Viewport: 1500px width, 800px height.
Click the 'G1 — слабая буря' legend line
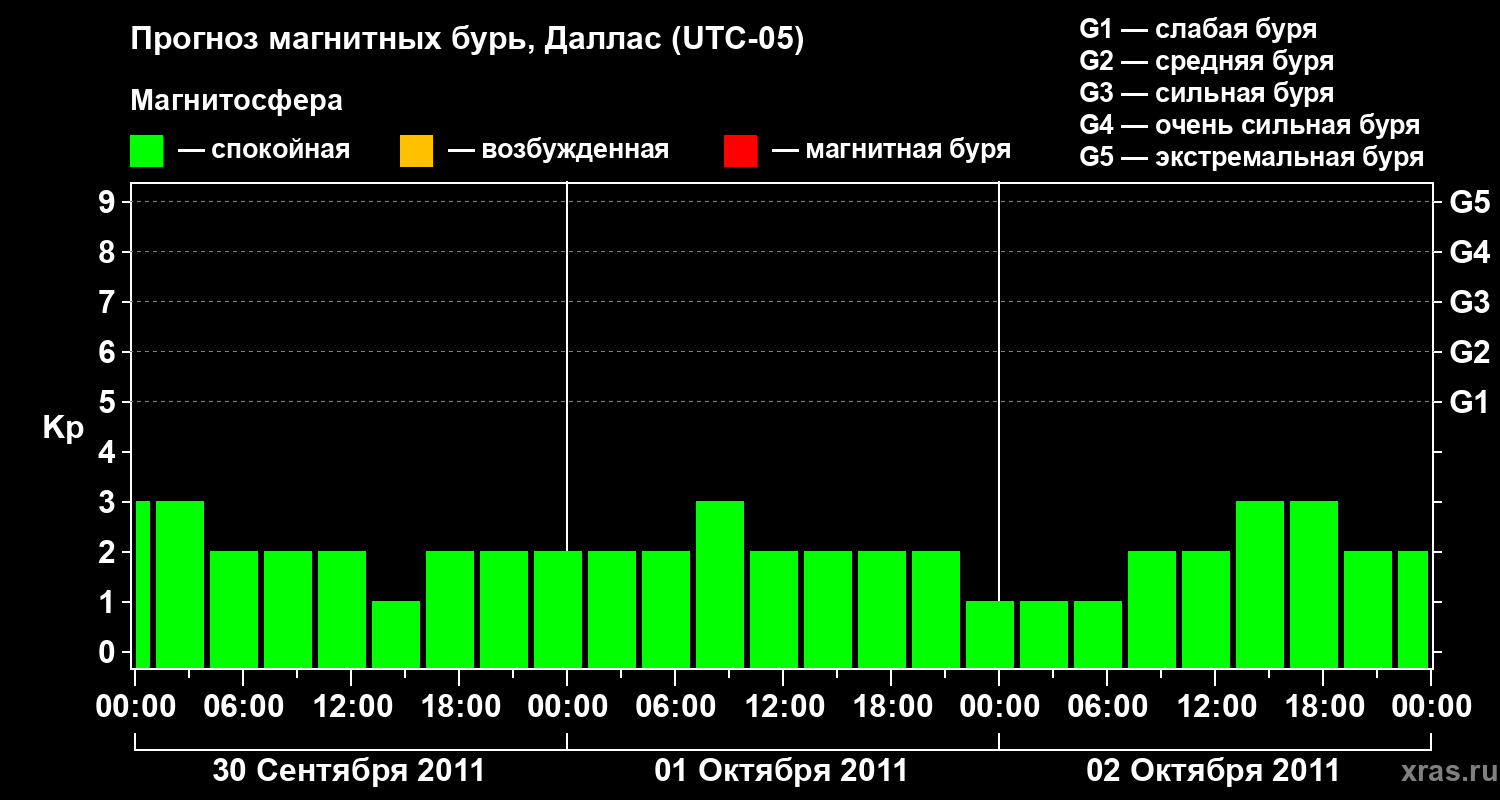(1198, 28)
